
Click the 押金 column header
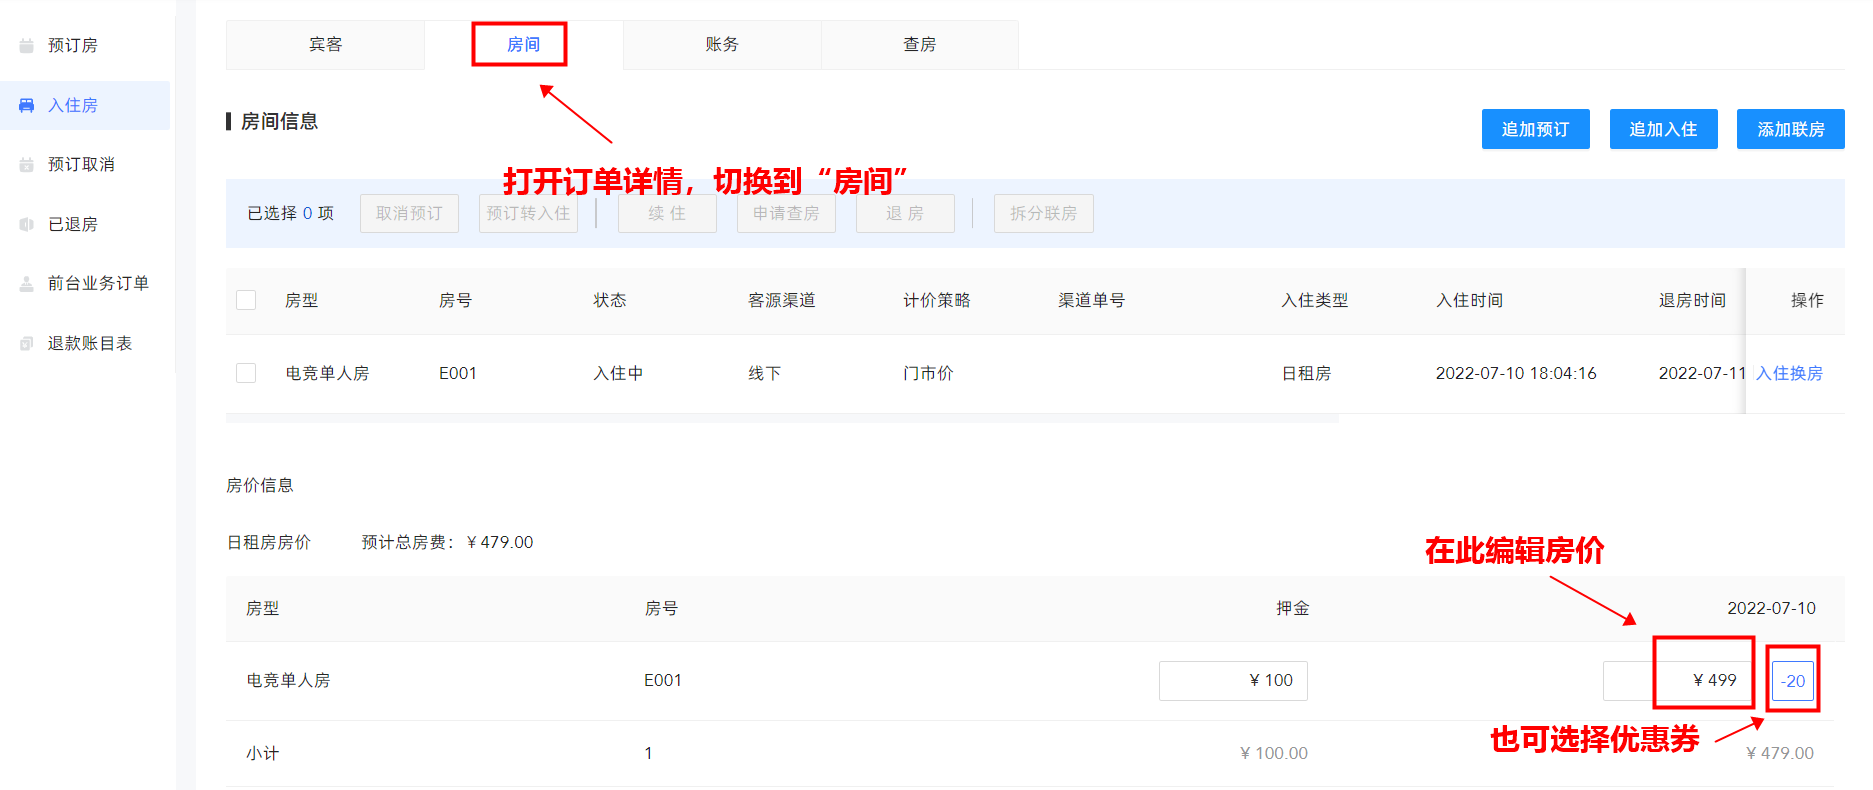coord(1292,608)
